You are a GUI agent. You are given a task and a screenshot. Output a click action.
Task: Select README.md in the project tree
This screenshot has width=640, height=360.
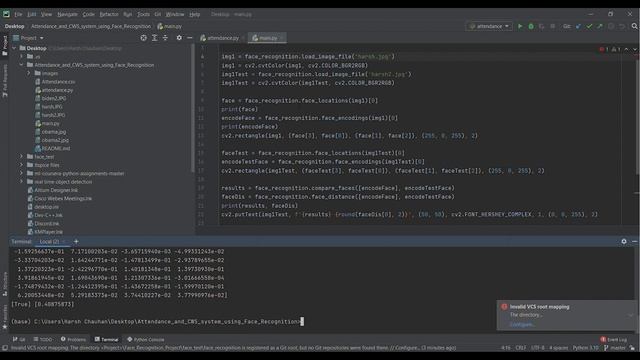tap(56, 149)
